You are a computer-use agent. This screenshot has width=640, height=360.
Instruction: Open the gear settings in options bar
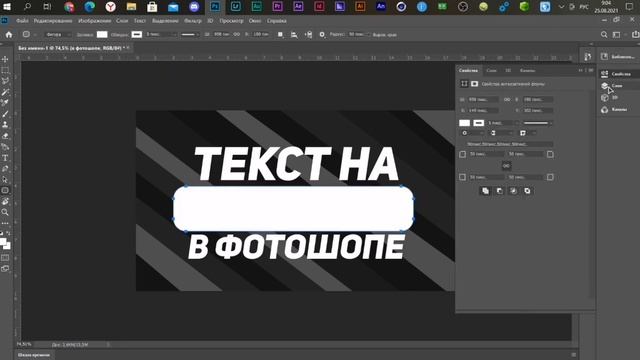[x=322, y=35]
